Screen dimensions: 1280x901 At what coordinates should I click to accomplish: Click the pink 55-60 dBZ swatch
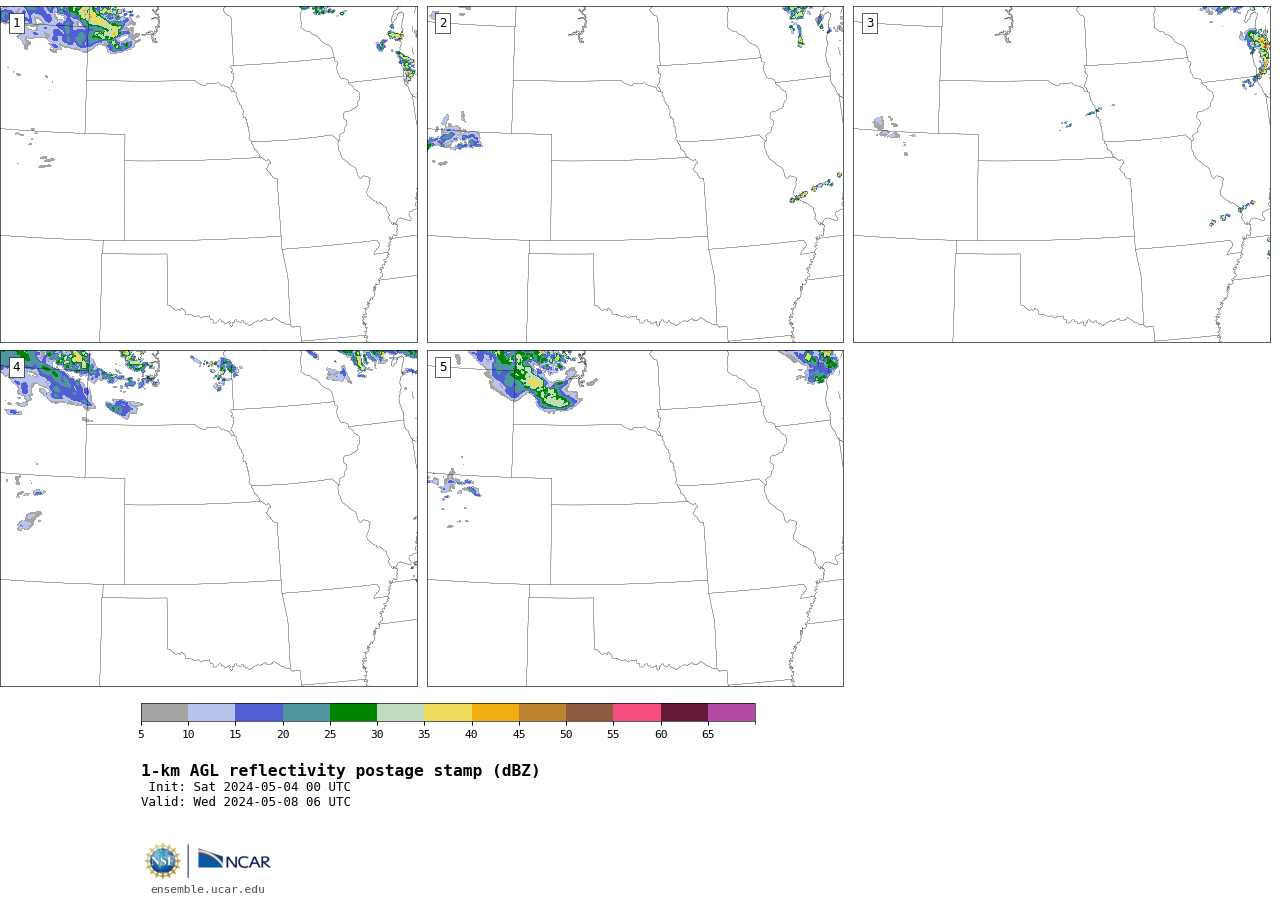coord(637,712)
